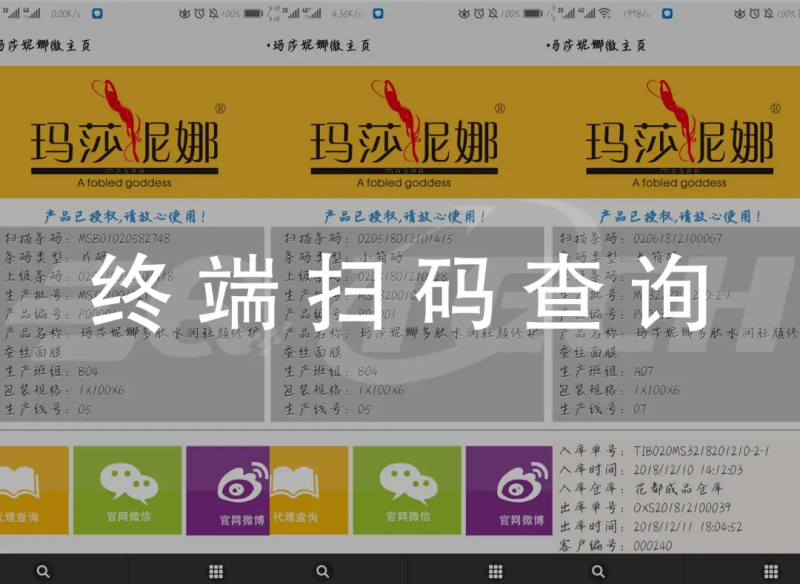Tap the 蚕丝面膜 product name line in the left screen

[x=33, y=352]
